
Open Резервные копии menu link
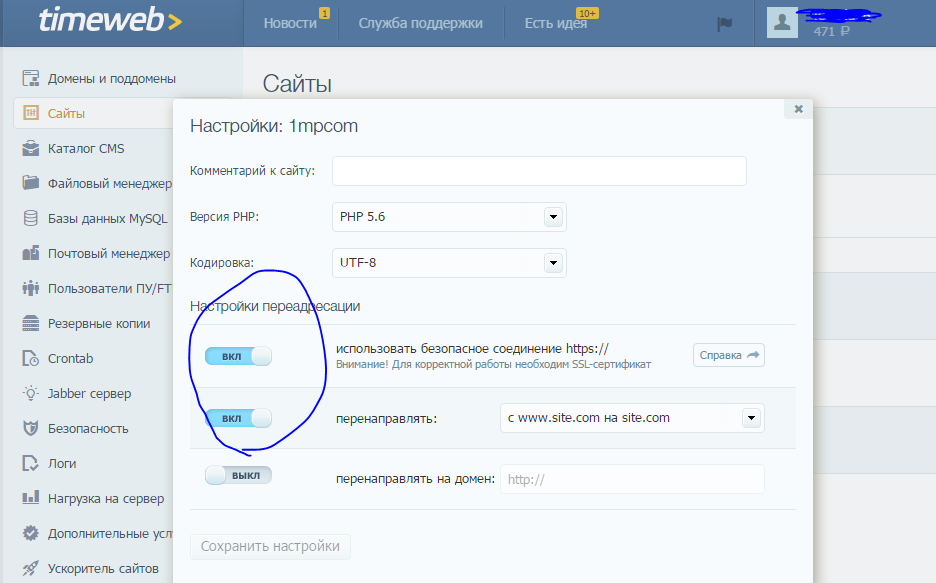[99, 323]
